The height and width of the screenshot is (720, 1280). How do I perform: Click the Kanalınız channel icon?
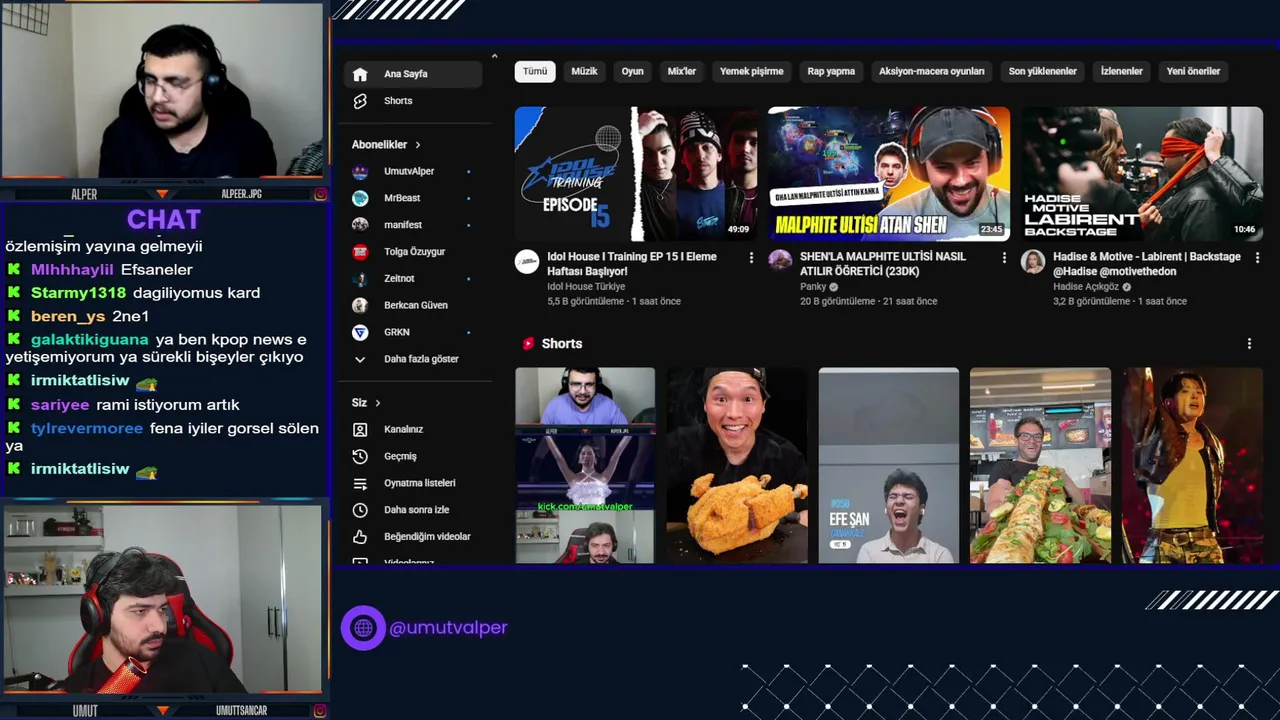click(x=360, y=429)
